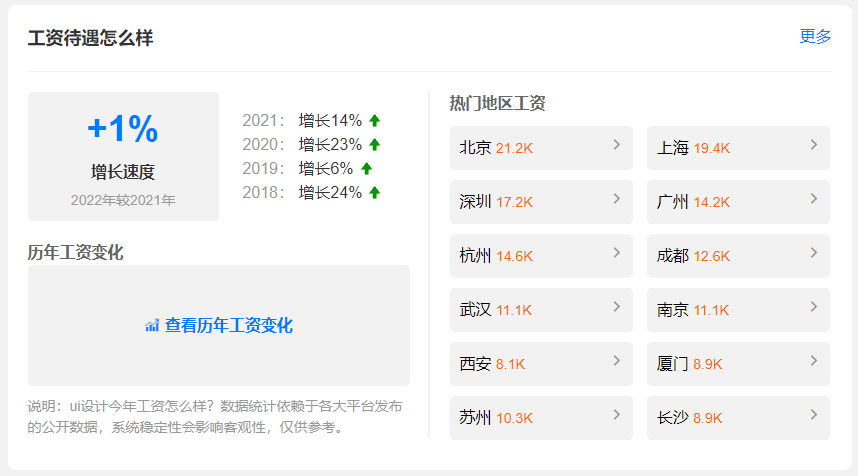Click the chevron arrow on 武汉 row
Image resolution: width=858 pixels, height=476 pixels.
(x=617, y=307)
